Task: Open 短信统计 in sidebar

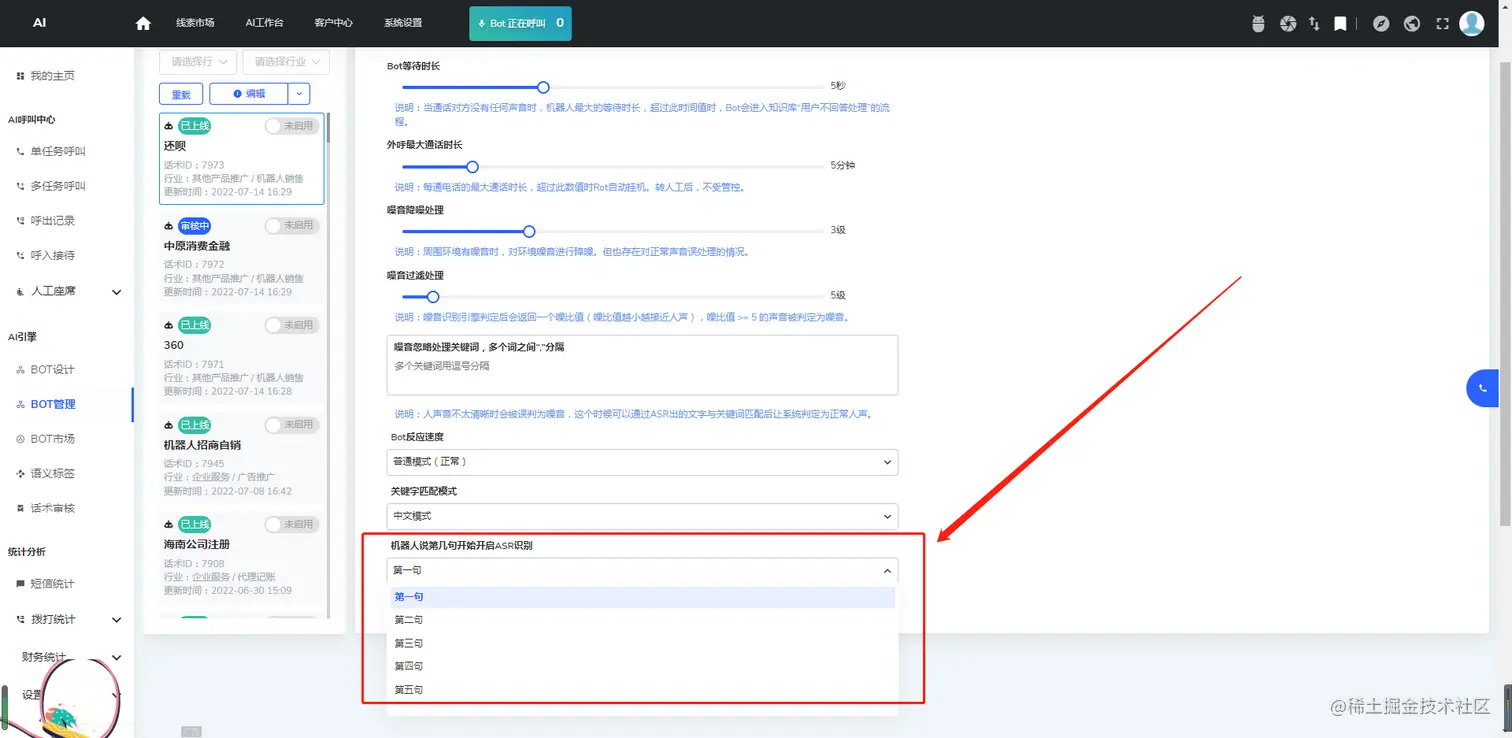Action: click(53, 584)
